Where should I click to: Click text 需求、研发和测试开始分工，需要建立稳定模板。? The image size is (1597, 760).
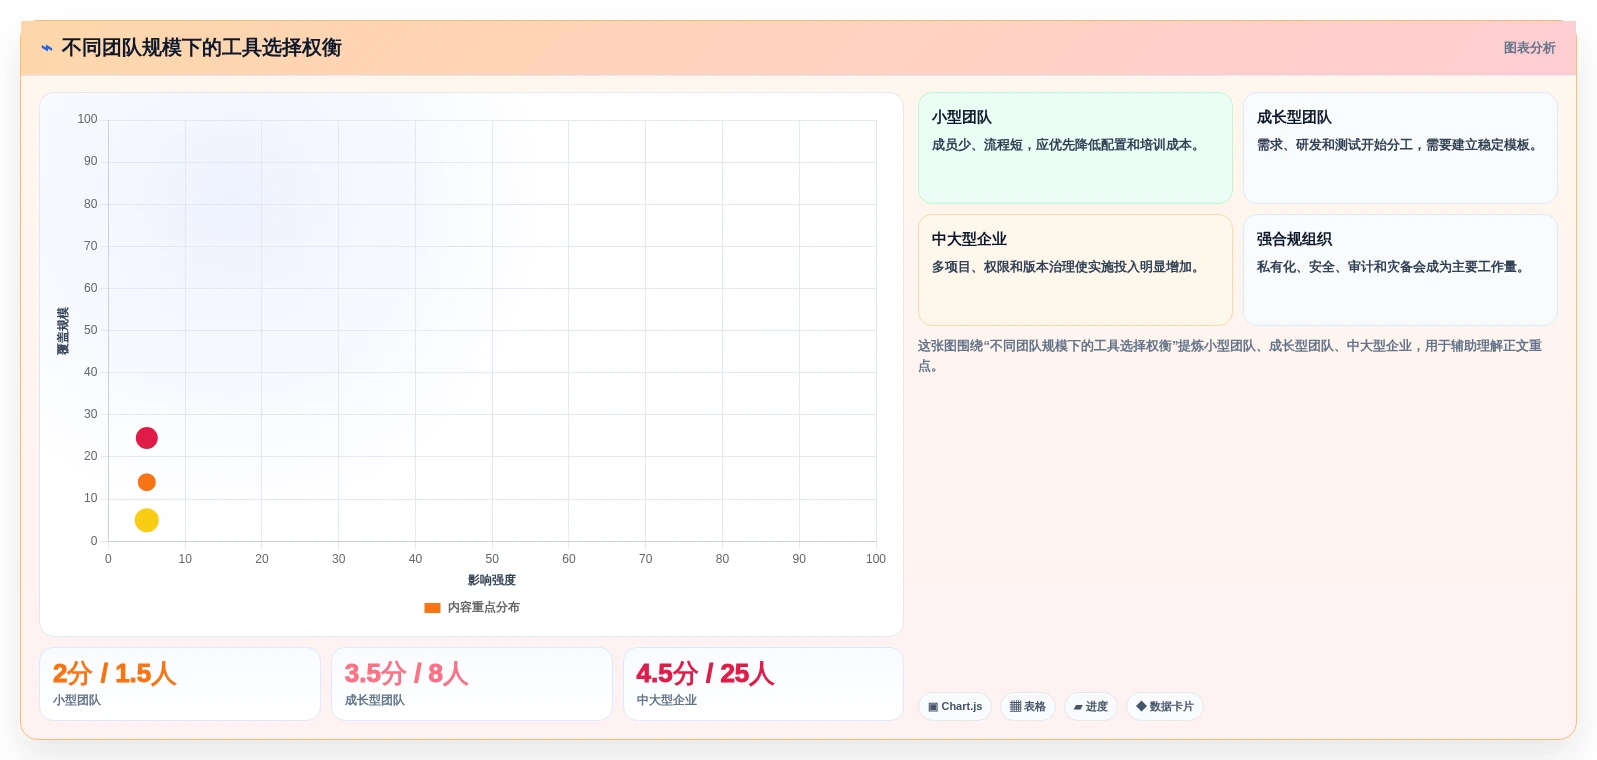click(1400, 145)
